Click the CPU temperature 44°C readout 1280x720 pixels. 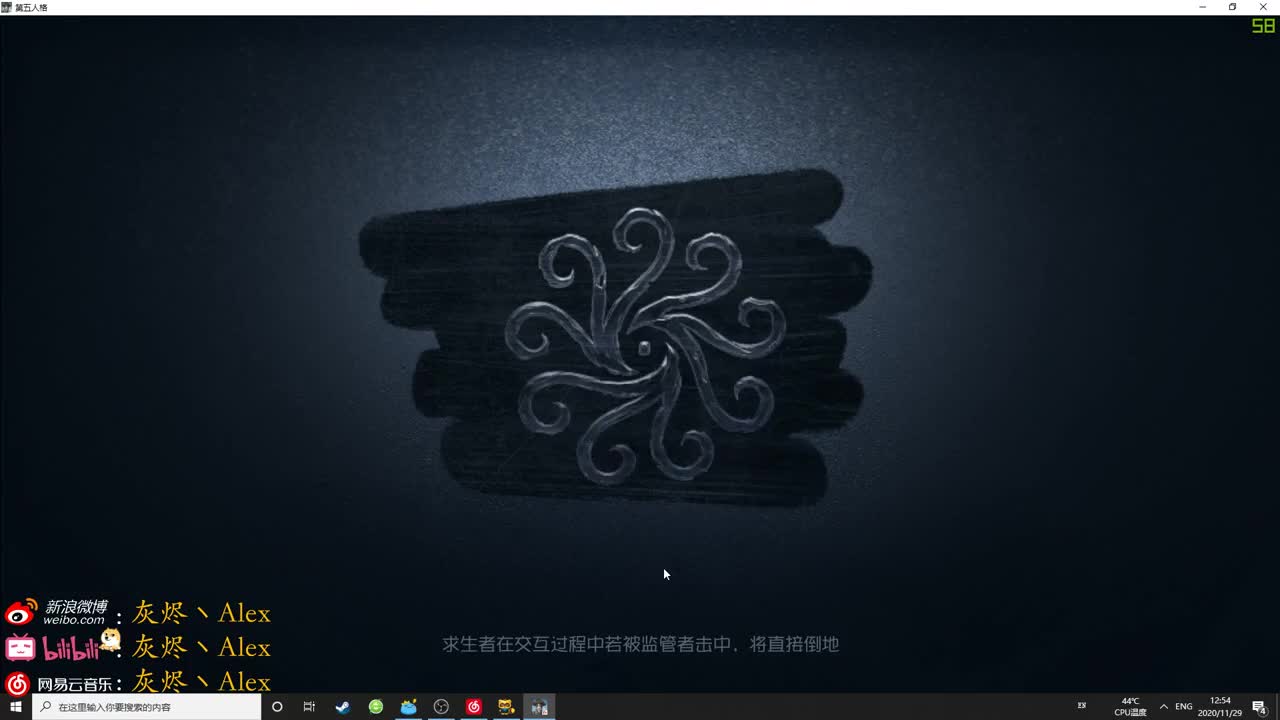1130,707
